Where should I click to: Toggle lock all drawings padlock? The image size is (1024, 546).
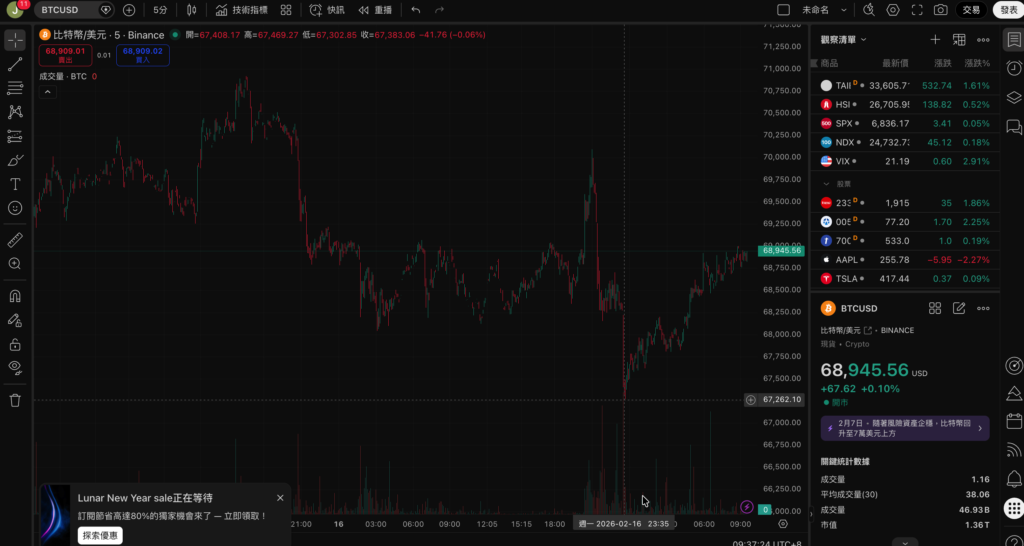coord(15,344)
